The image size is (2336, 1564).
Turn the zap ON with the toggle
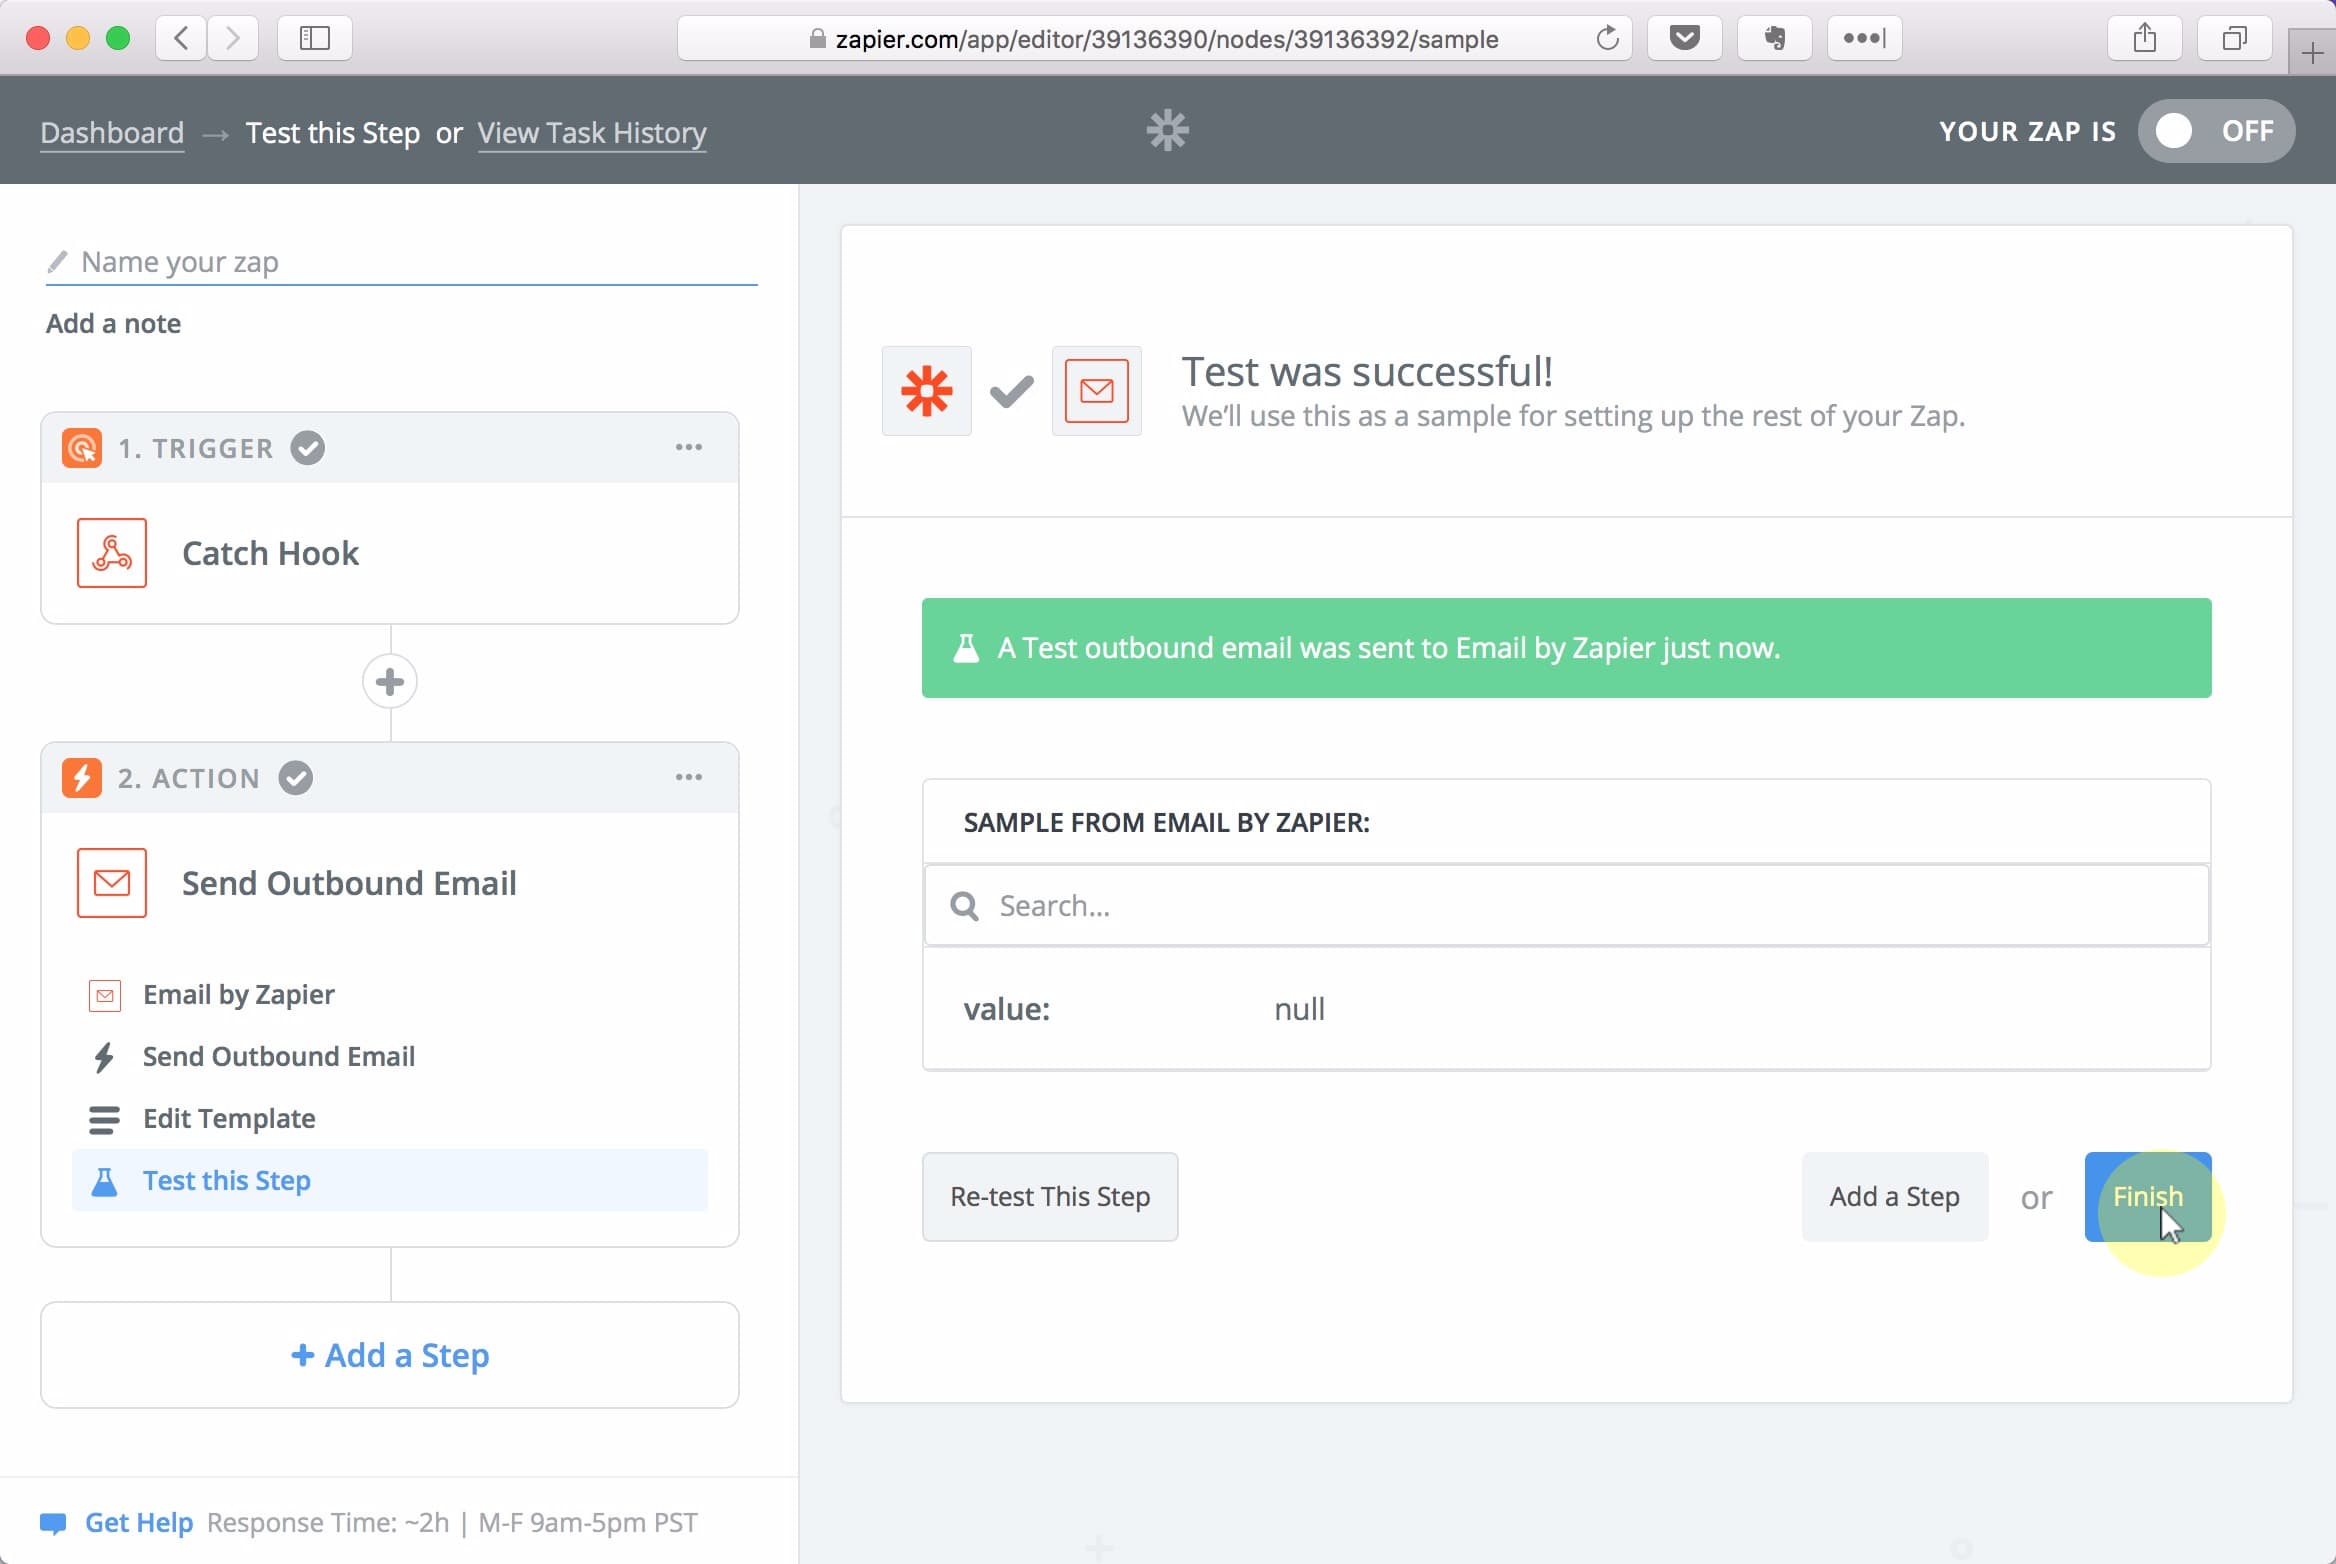point(2216,131)
